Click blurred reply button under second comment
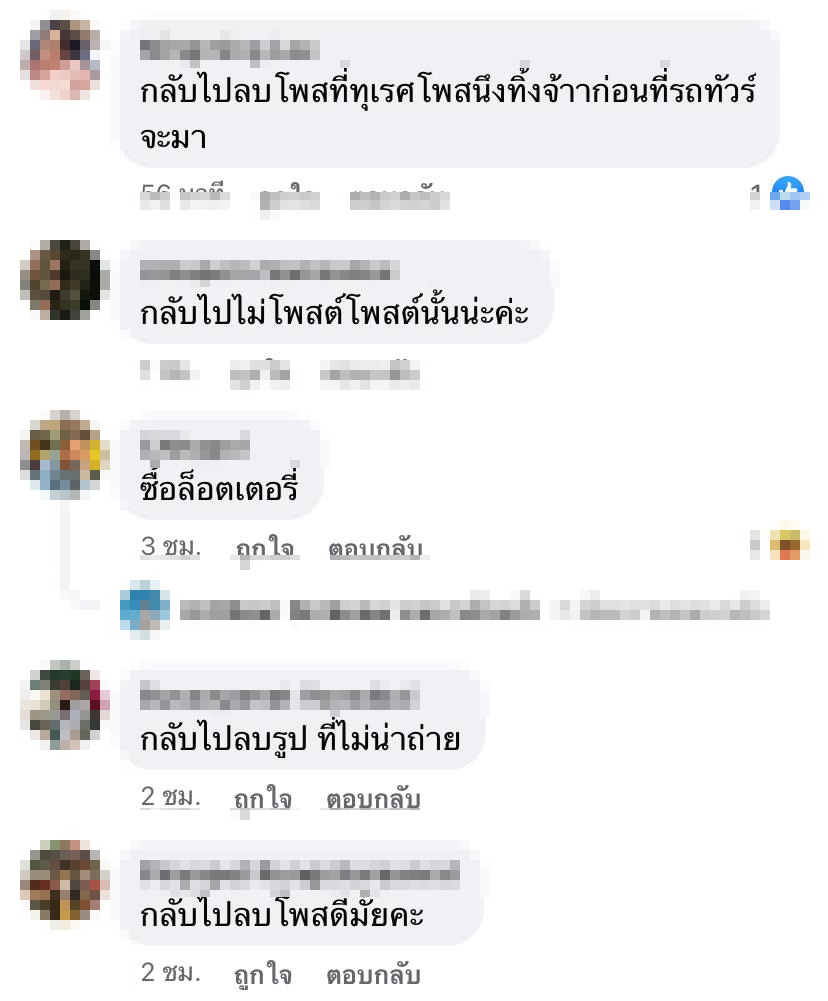This screenshot has width=828, height=1001. click(x=370, y=373)
